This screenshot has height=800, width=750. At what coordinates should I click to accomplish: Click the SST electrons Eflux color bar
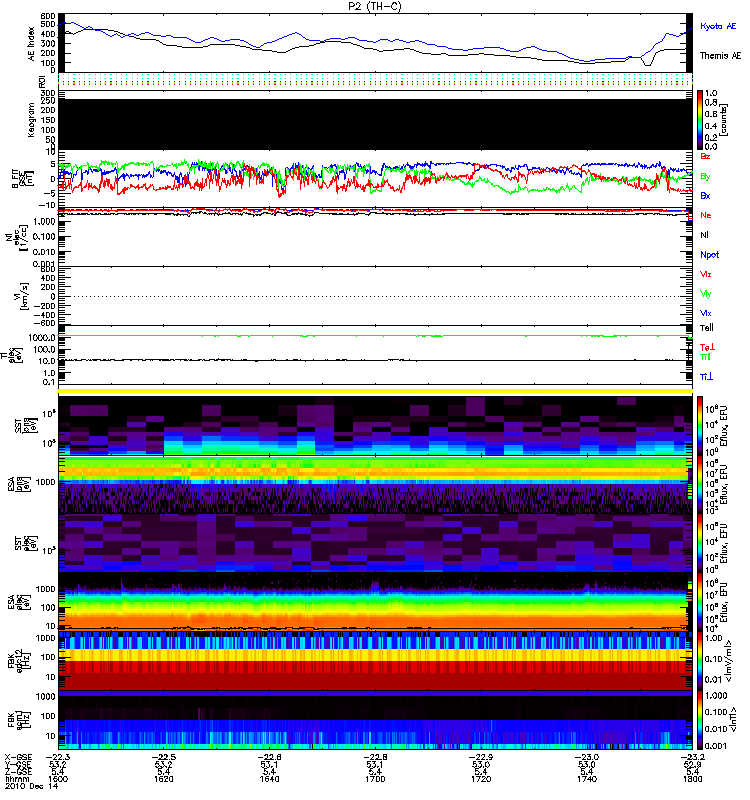pos(700,543)
